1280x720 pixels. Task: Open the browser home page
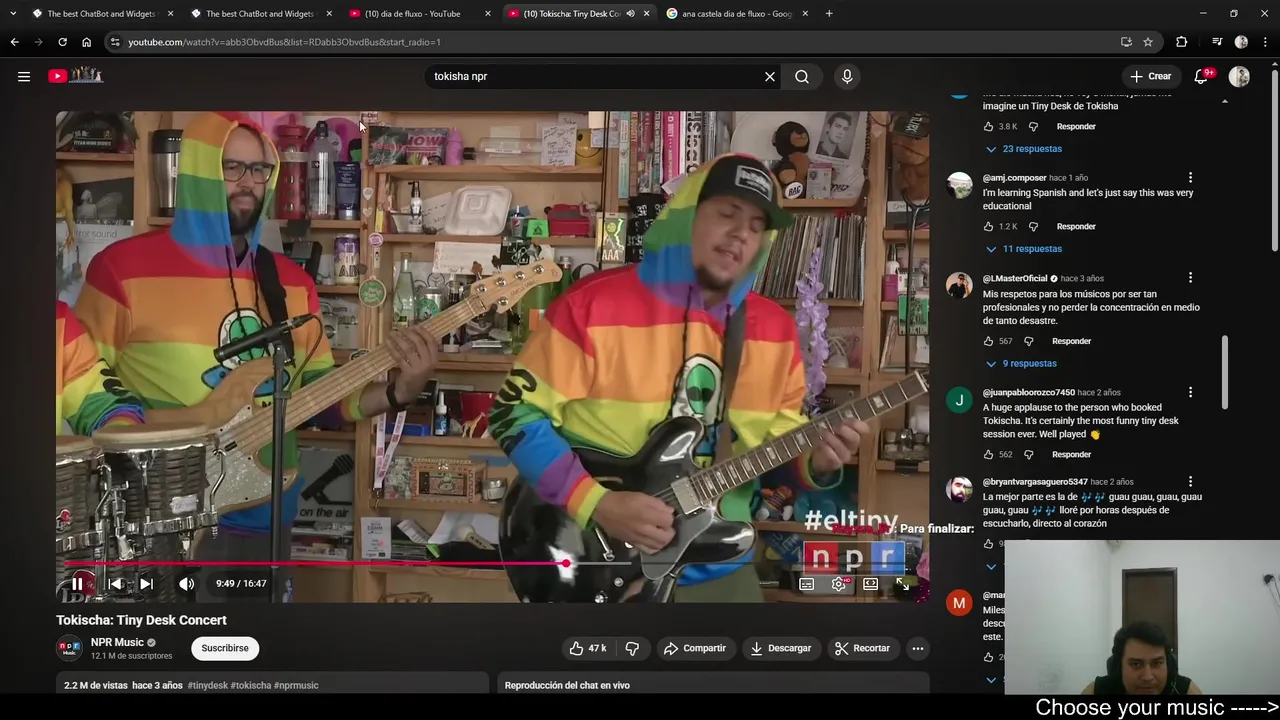click(x=86, y=42)
